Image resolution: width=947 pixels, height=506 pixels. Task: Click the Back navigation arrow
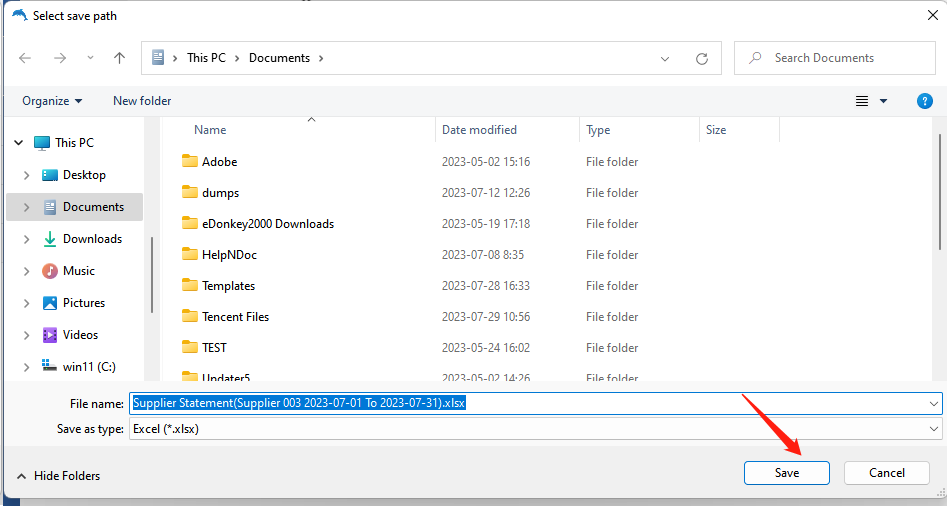pos(26,58)
